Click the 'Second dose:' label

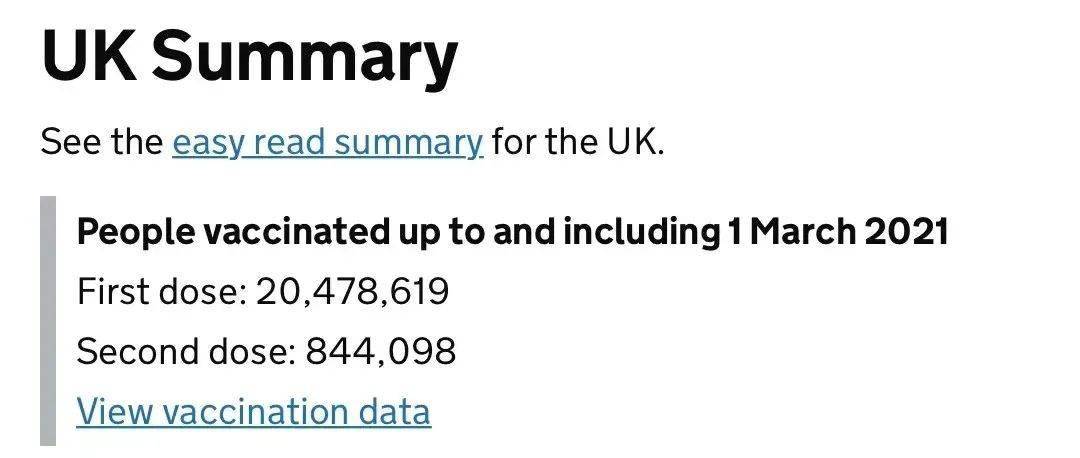click(187, 351)
